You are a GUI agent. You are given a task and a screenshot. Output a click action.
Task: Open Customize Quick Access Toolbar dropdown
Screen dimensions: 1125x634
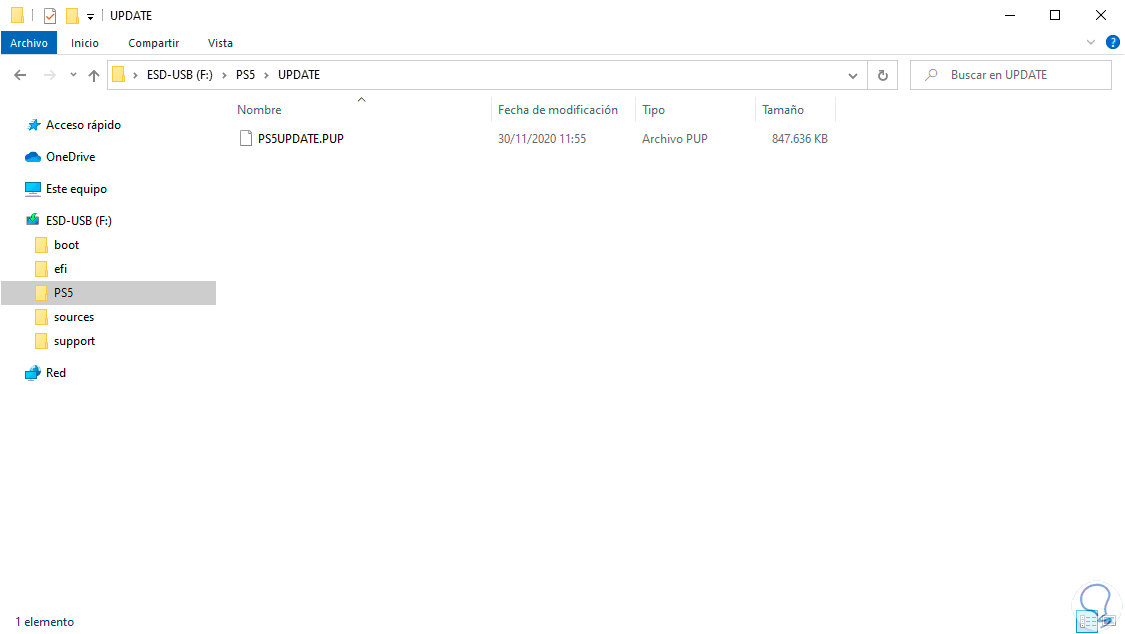coord(90,16)
